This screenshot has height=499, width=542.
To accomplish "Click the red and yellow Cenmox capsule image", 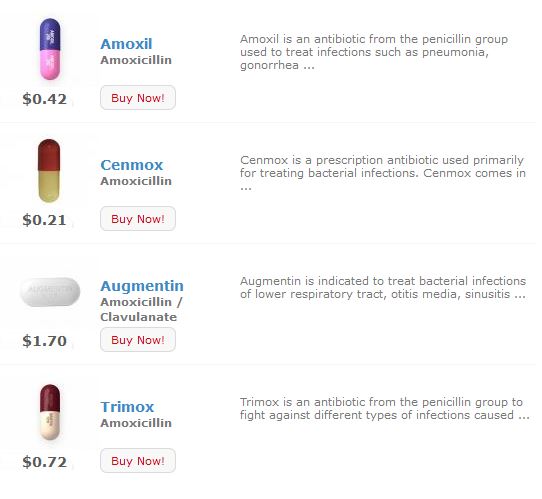I will pyautogui.click(x=49, y=170).
